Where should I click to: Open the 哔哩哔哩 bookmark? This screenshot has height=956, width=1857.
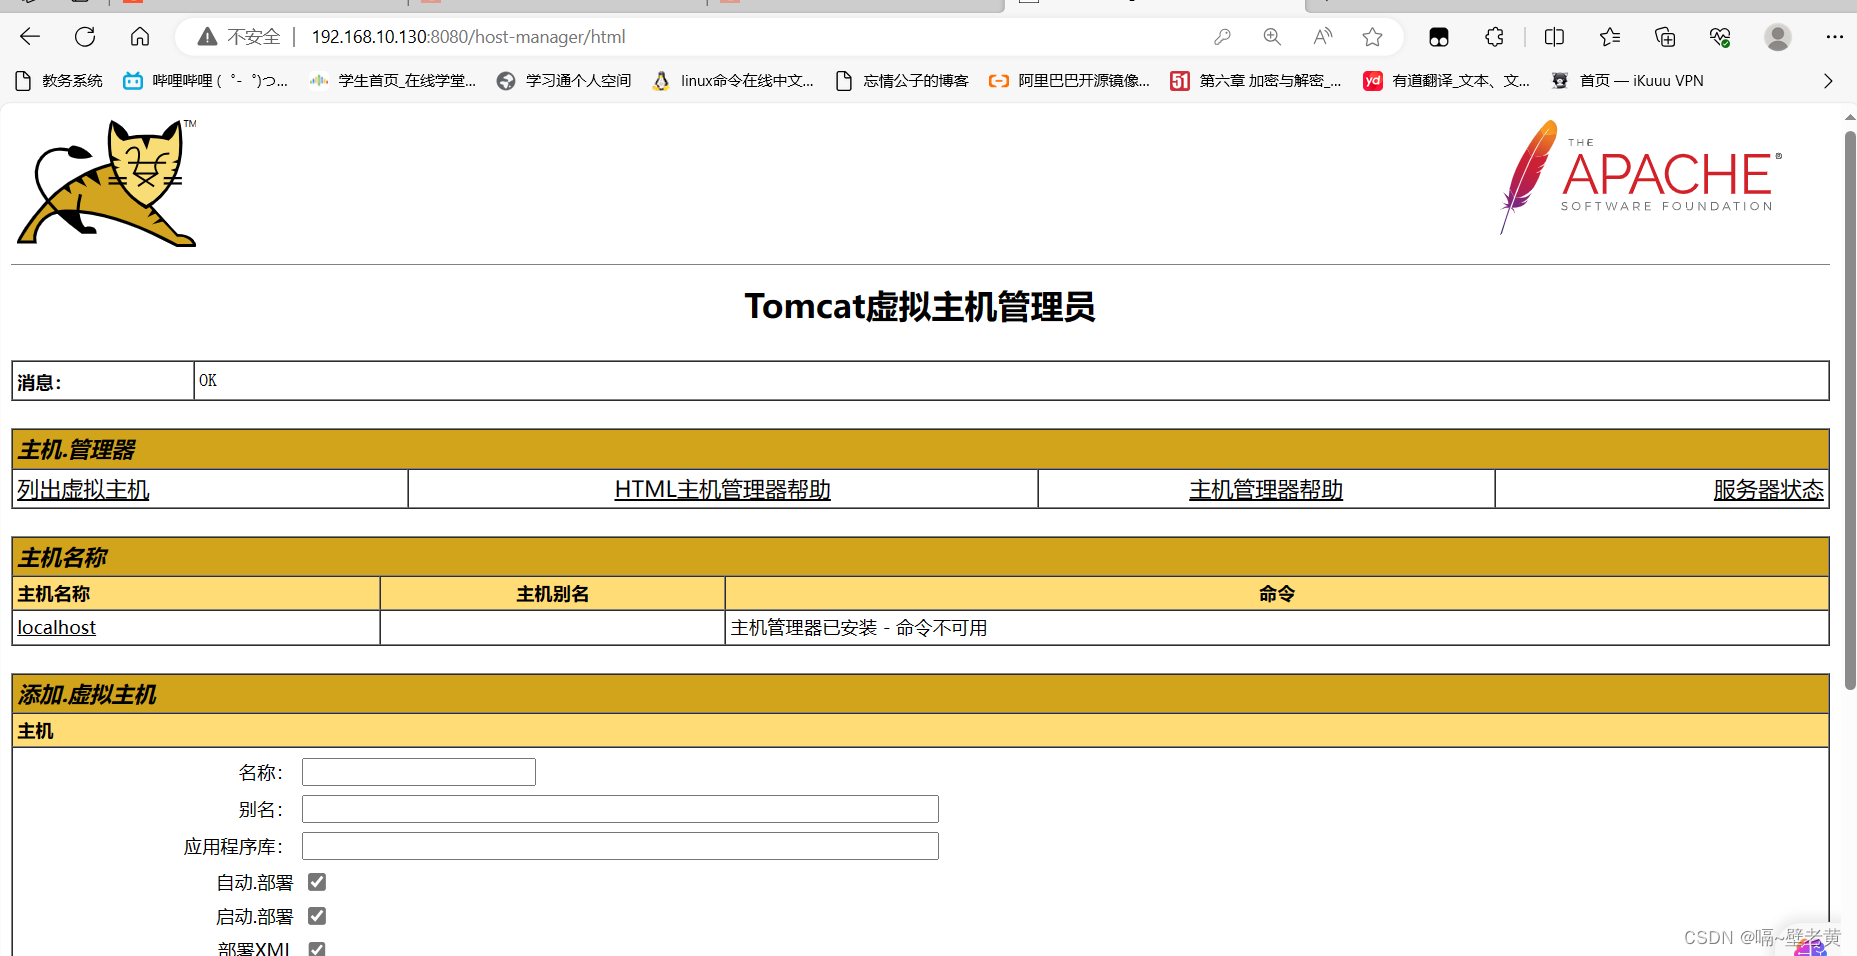(x=205, y=81)
